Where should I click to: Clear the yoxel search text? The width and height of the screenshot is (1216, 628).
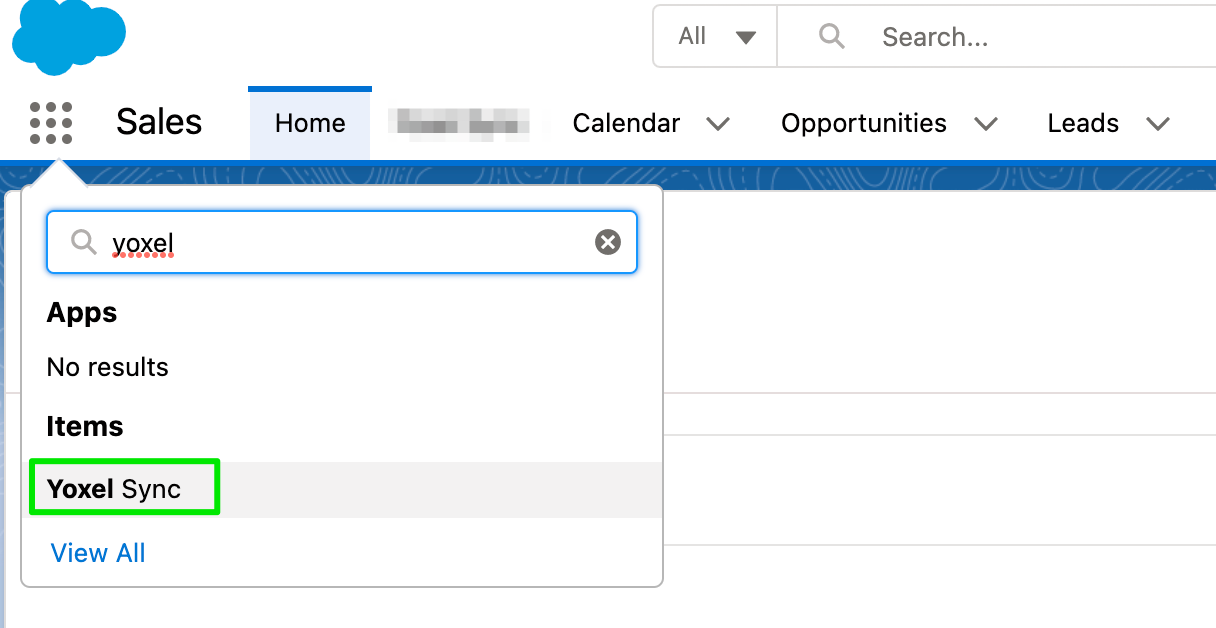coord(608,242)
